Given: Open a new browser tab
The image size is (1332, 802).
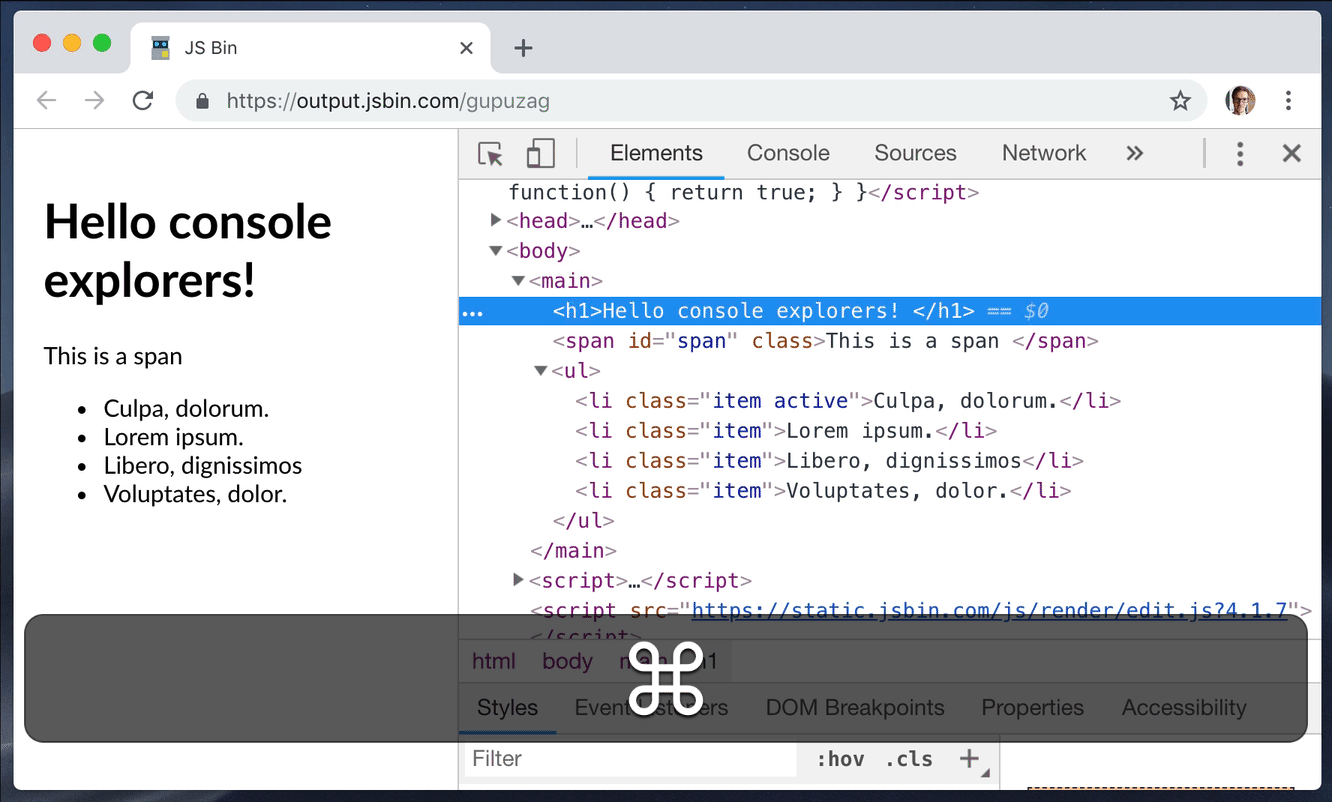Looking at the screenshot, I should coord(523,48).
